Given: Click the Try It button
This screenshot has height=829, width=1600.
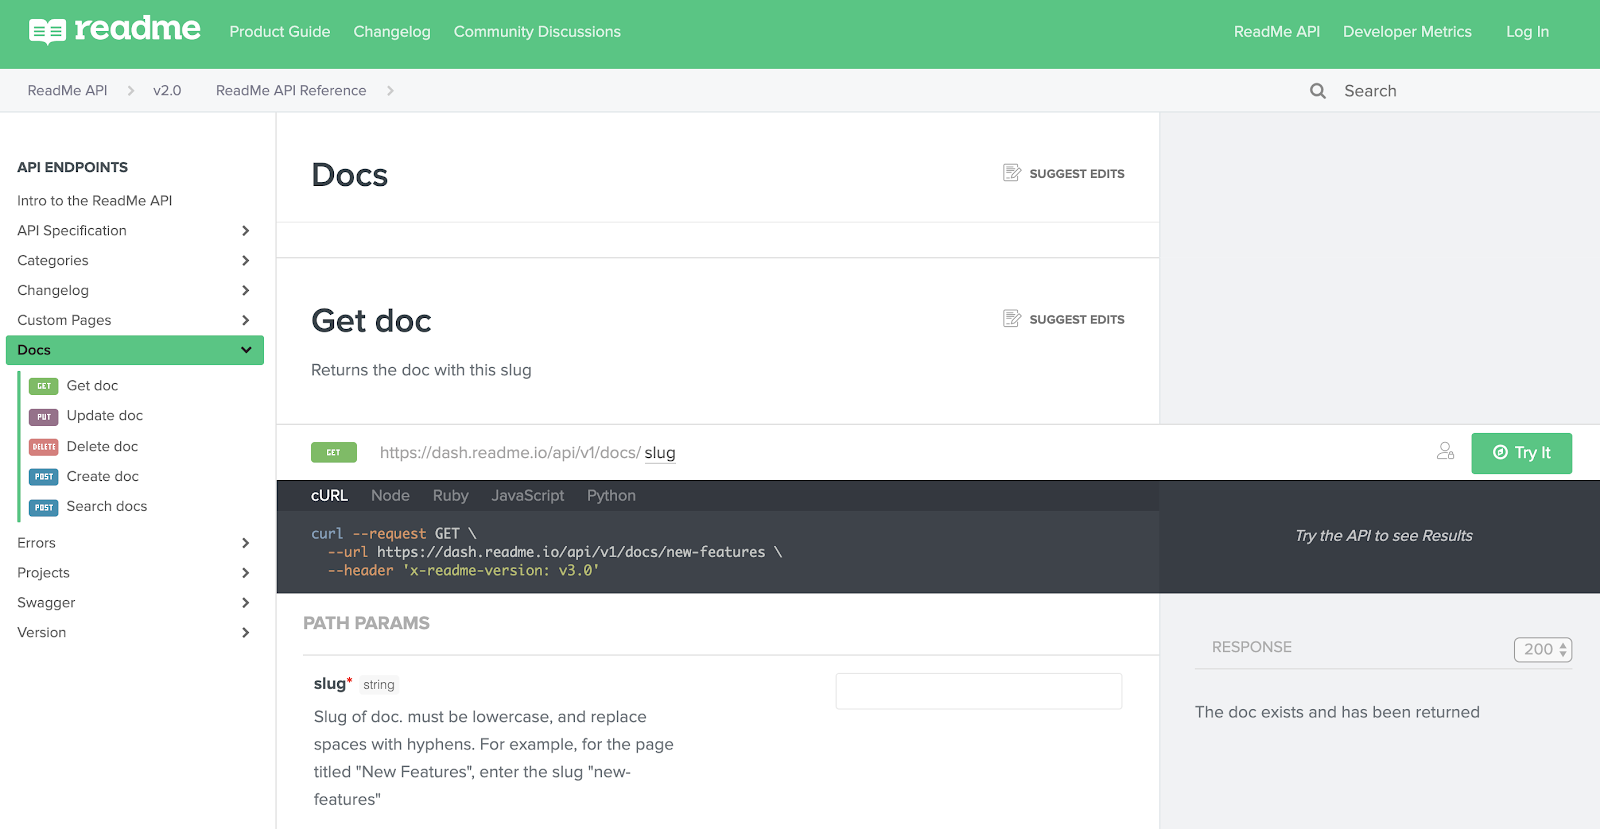Looking at the screenshot, I should [x=1522, y=453].
